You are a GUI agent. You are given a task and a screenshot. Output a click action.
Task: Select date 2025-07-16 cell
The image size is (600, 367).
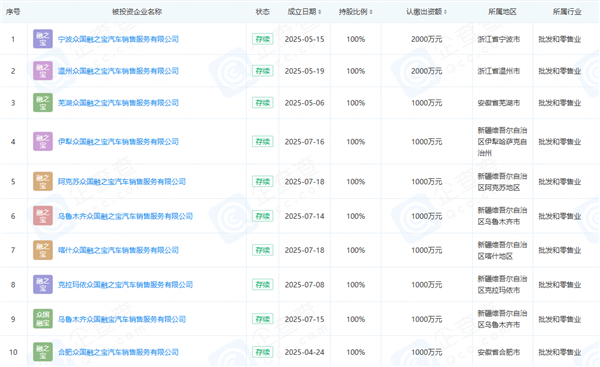click(x=304, y=142)
